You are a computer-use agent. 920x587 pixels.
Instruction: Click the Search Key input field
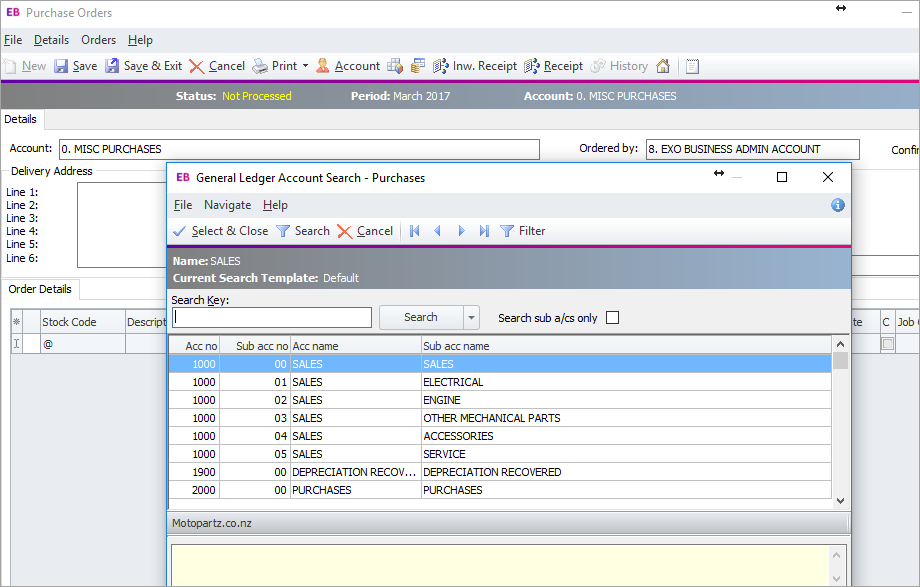tap(272, 318)
